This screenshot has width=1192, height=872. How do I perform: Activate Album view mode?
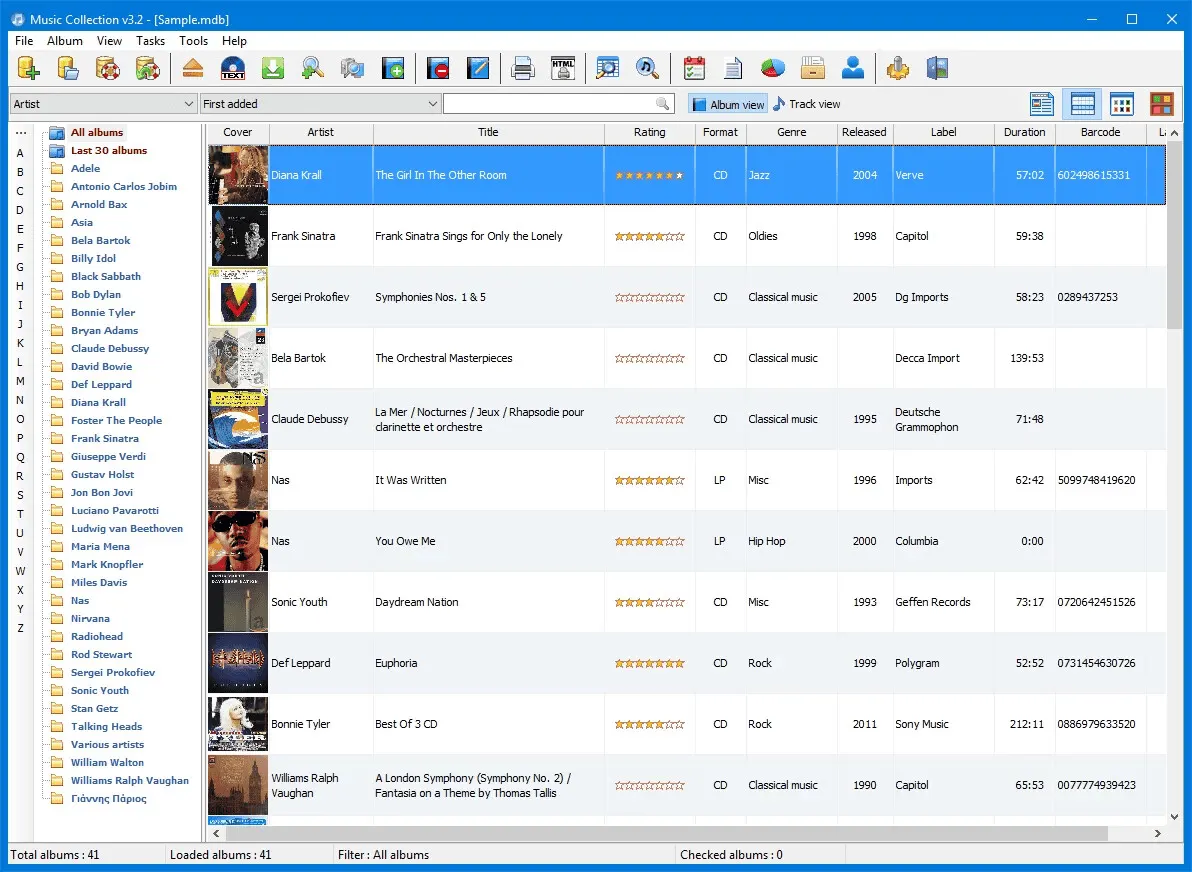pyautogui.click(x=727, y=103)
